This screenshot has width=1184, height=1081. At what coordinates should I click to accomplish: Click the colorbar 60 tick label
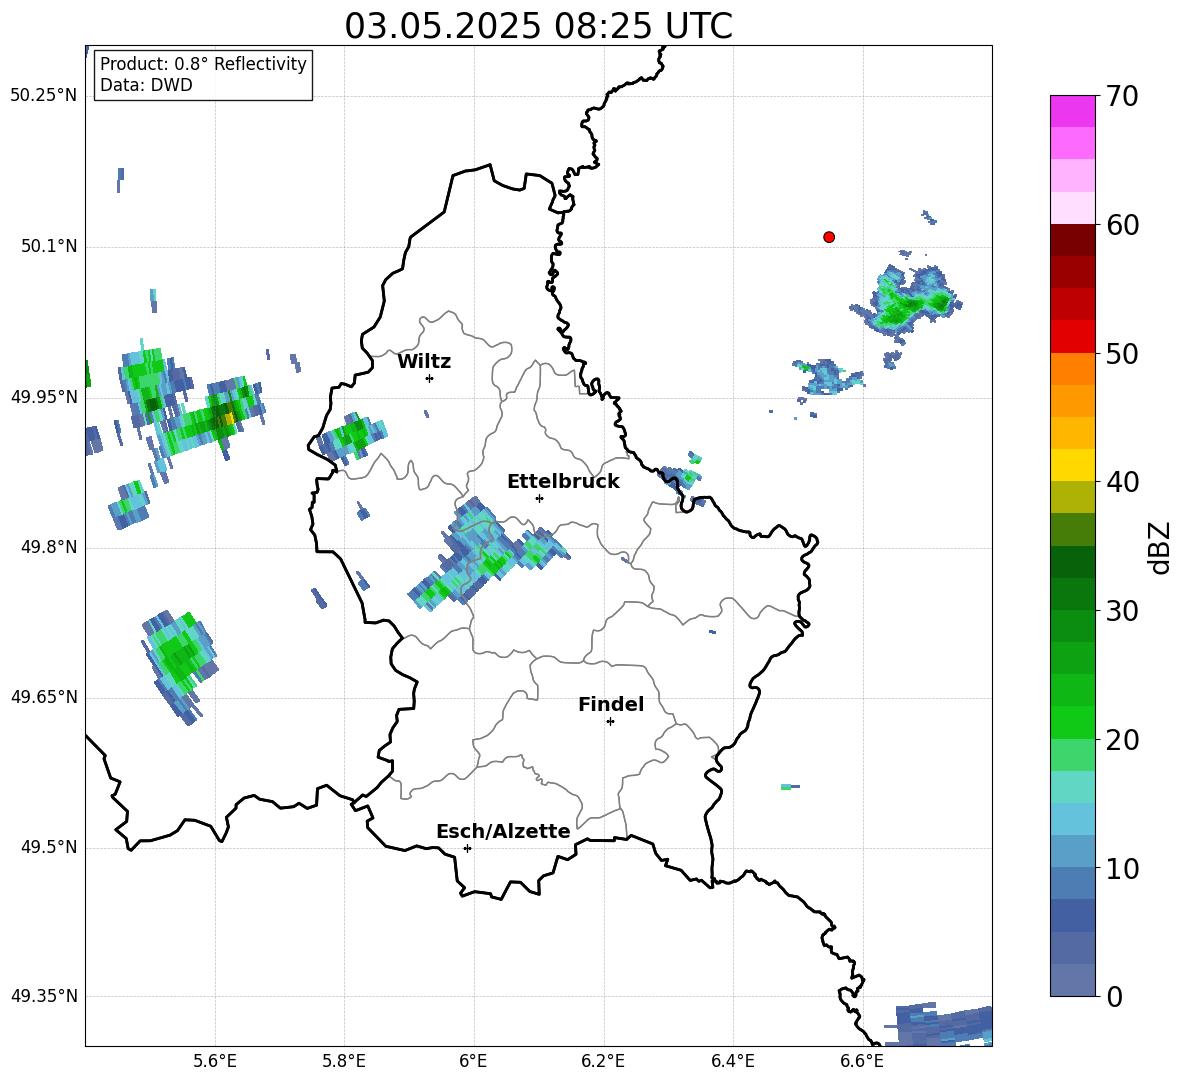pos(1122,225)
